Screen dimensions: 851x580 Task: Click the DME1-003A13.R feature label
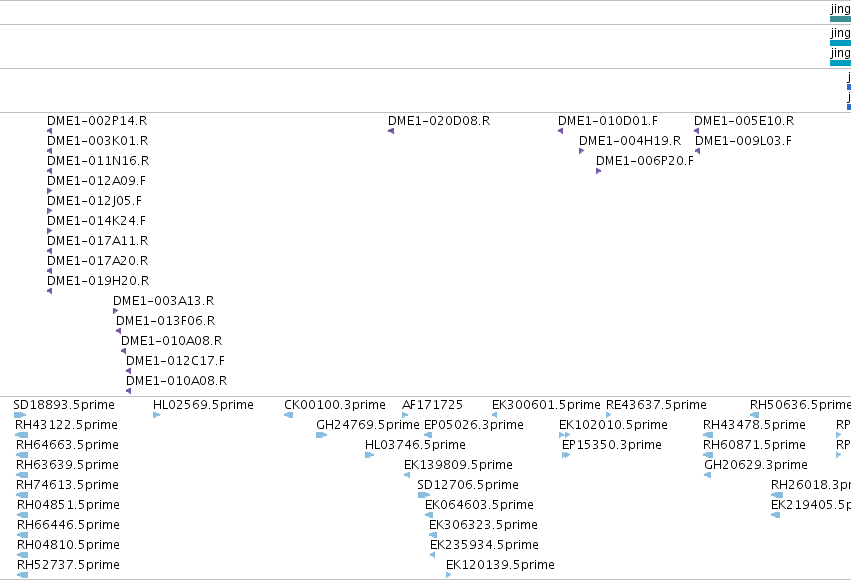tap(163, 301)
